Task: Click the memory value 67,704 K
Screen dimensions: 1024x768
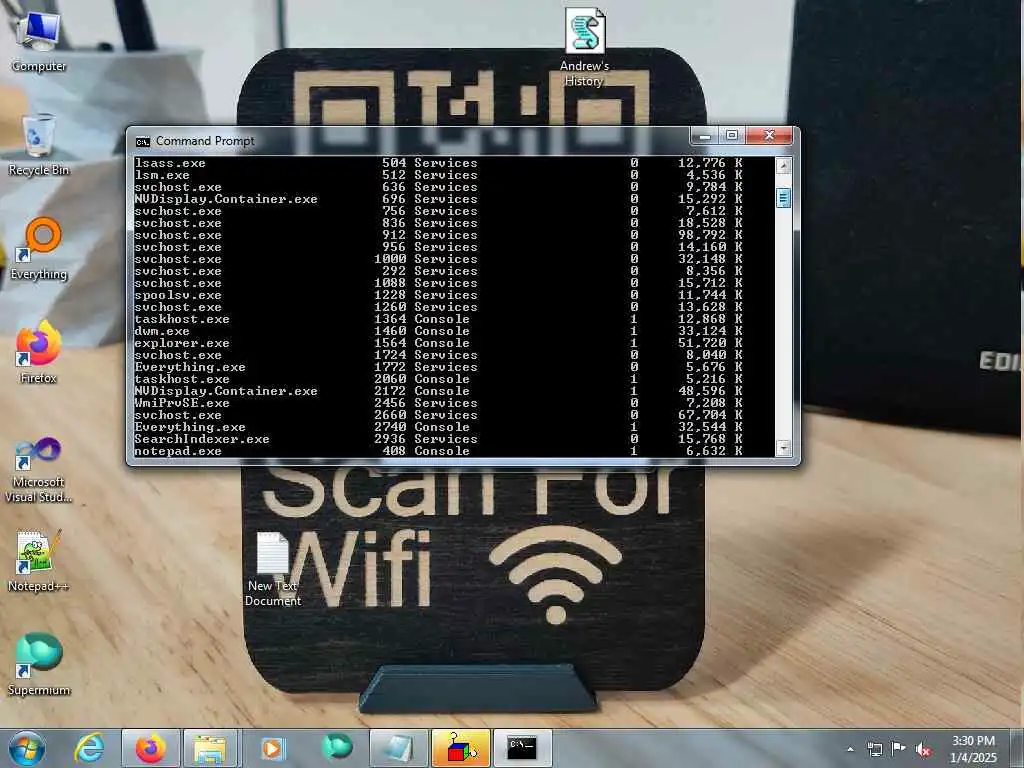Action: (x=710, y=415)
